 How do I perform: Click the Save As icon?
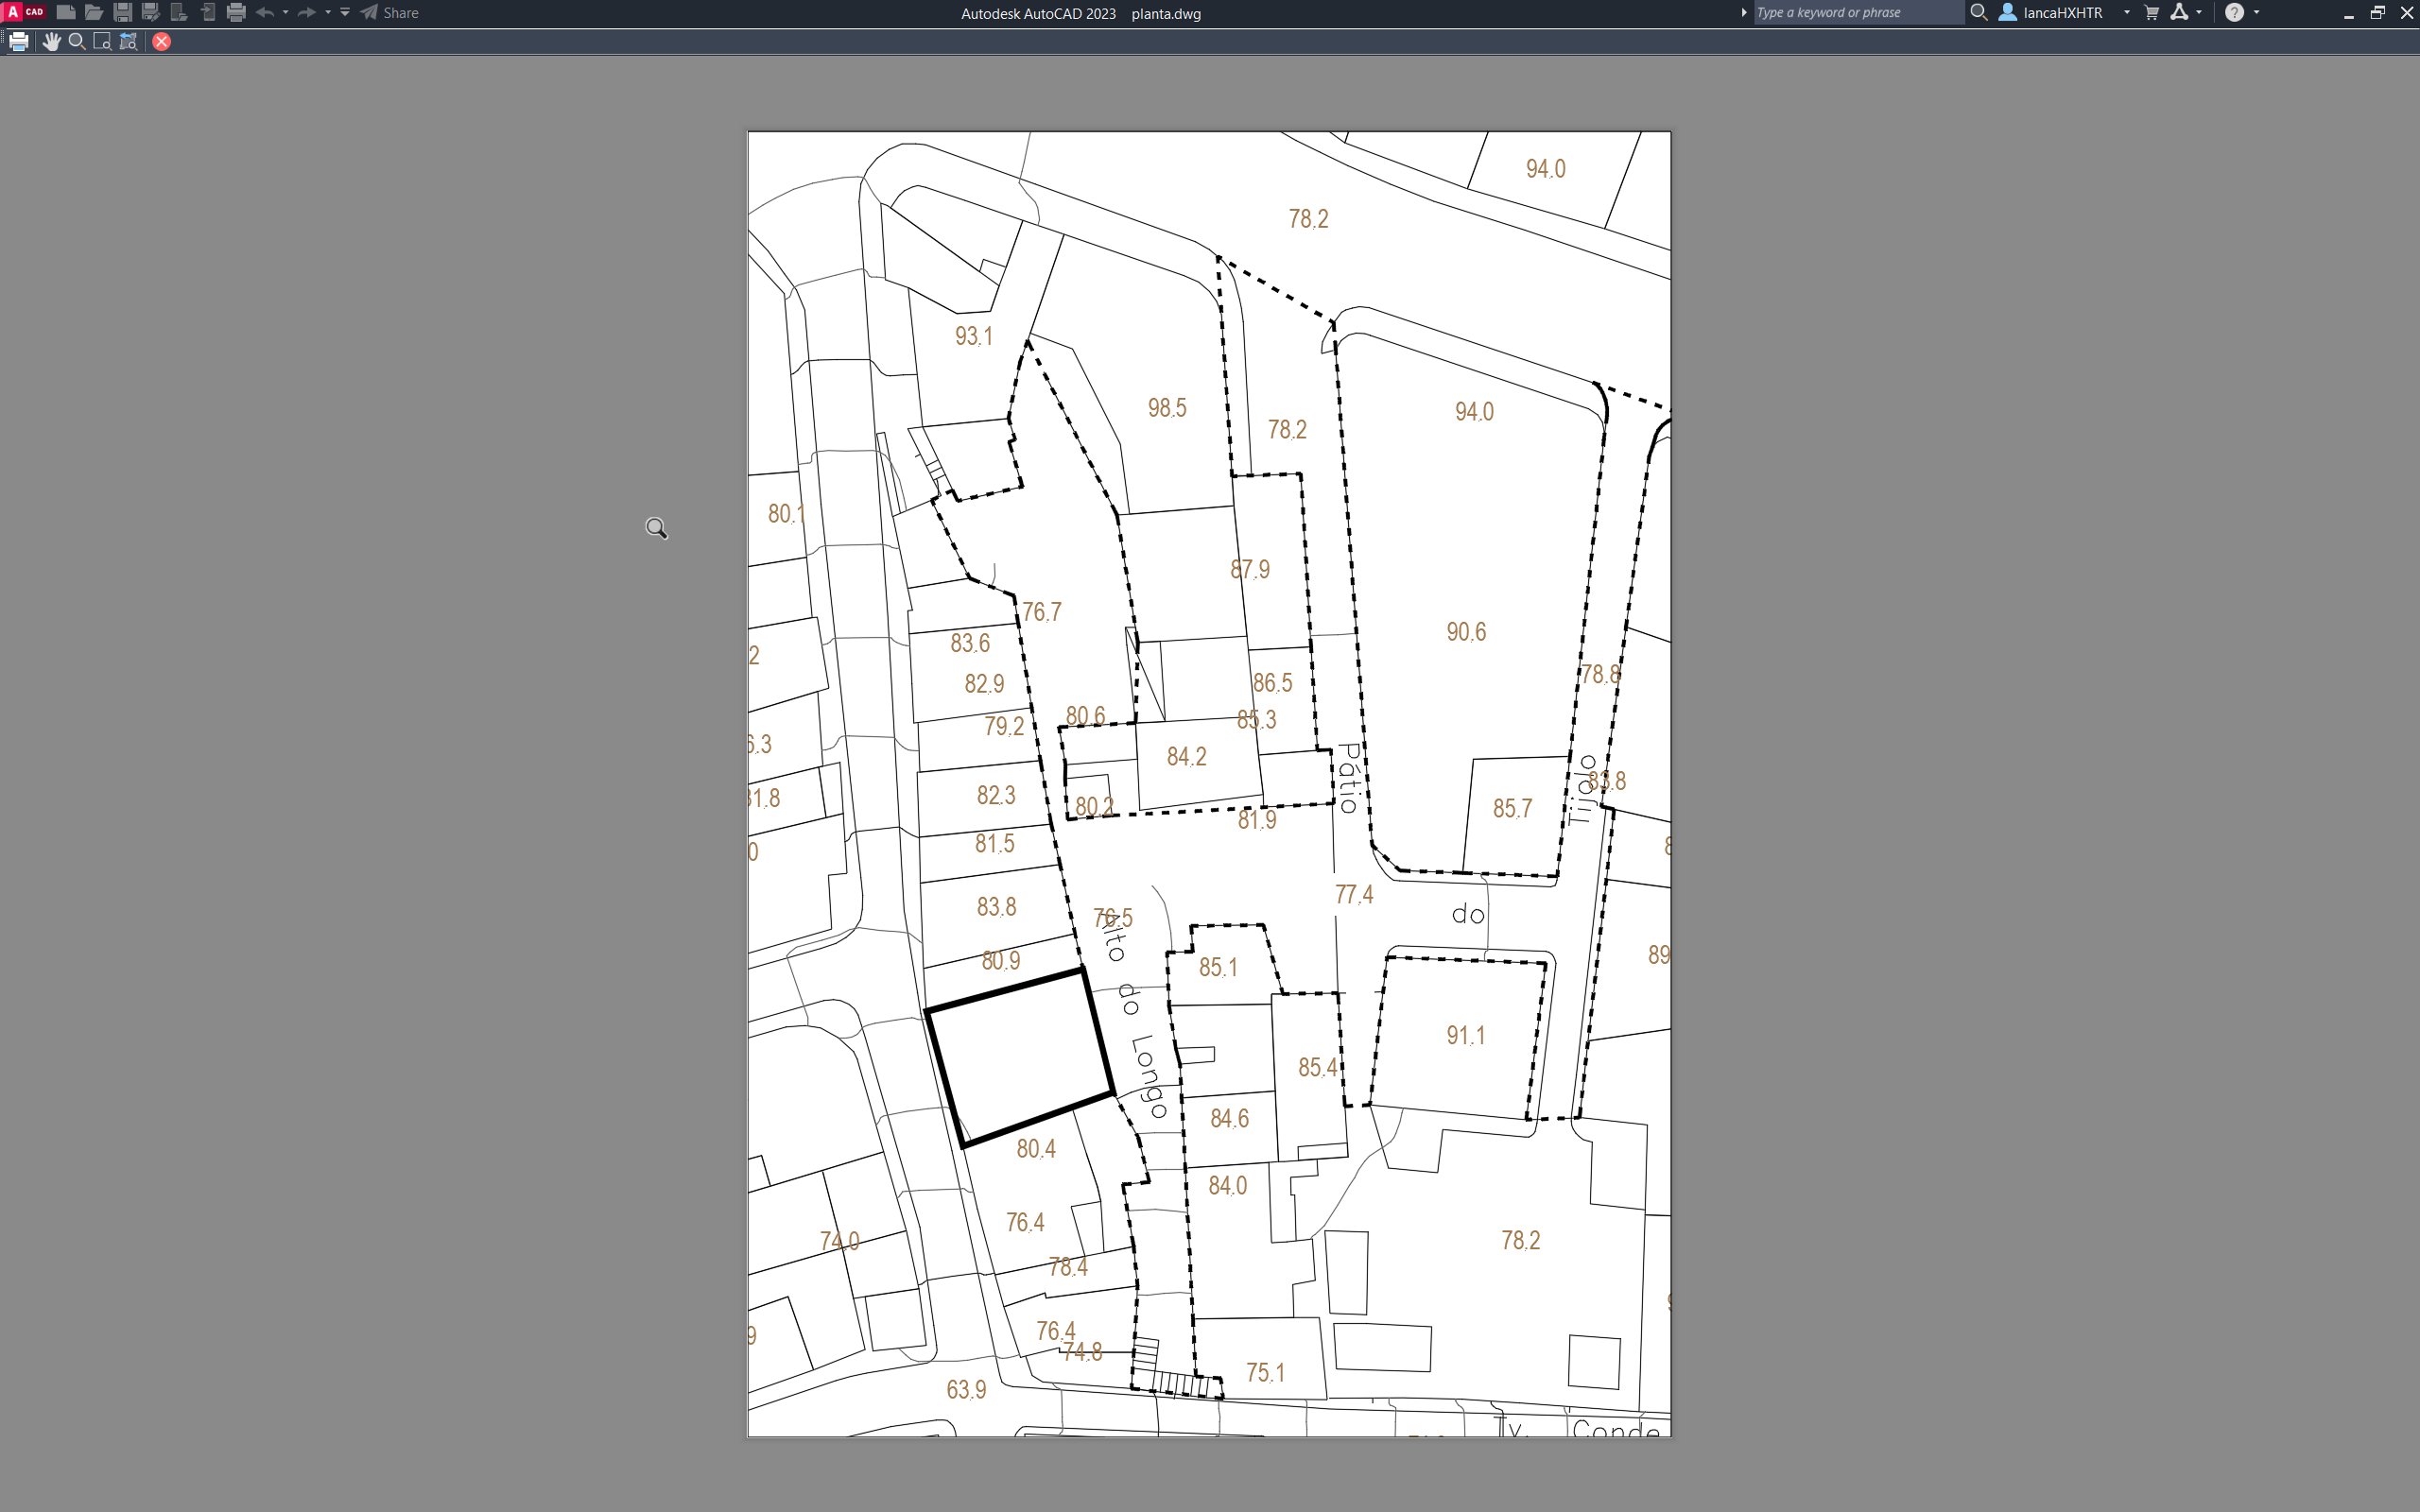pyautogui.click(x=151, y=13)
